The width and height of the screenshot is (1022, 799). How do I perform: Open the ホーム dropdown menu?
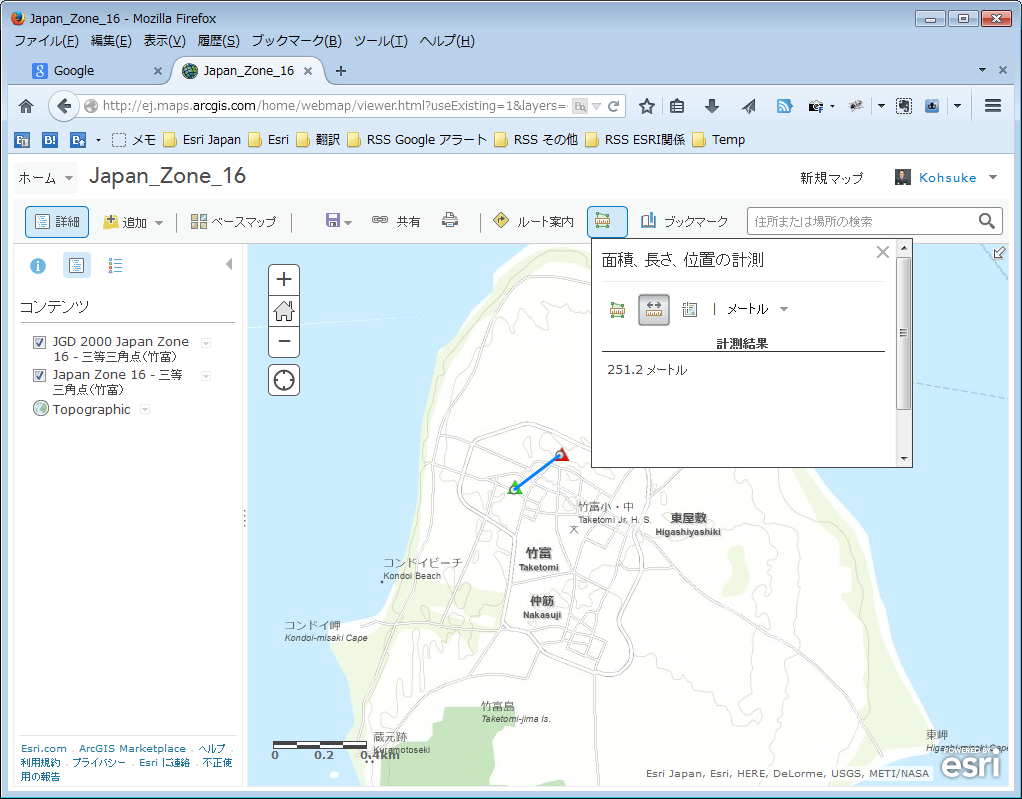pos(46,178)
